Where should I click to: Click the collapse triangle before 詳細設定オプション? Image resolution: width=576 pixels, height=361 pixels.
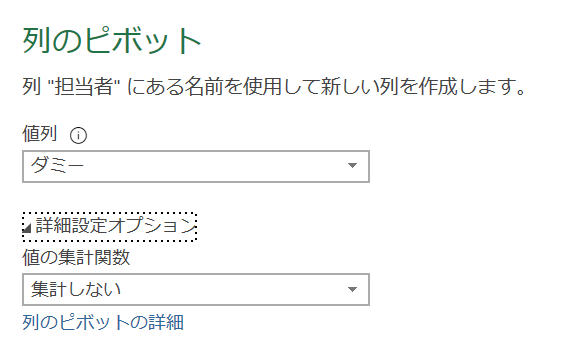coord(26,228)
